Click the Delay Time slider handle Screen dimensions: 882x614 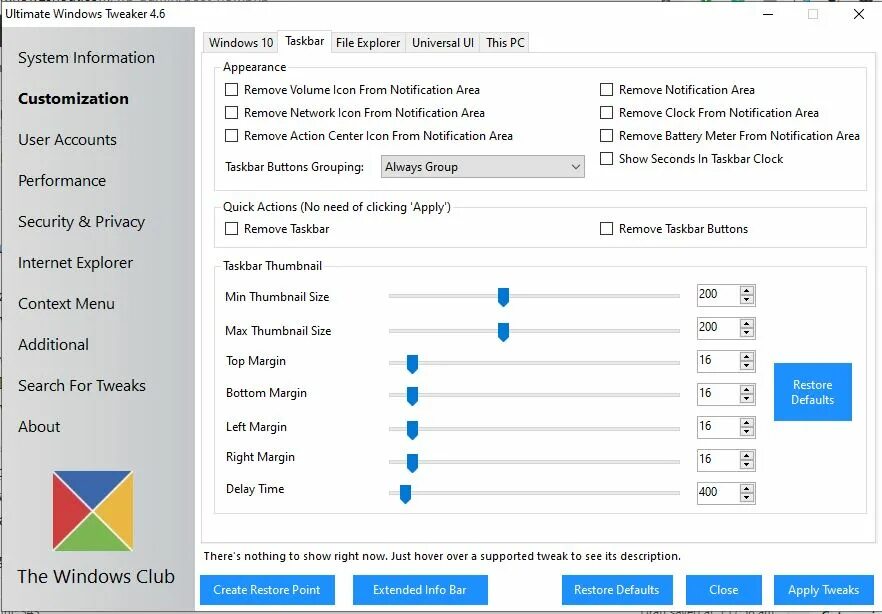click(x=405, y=494)
